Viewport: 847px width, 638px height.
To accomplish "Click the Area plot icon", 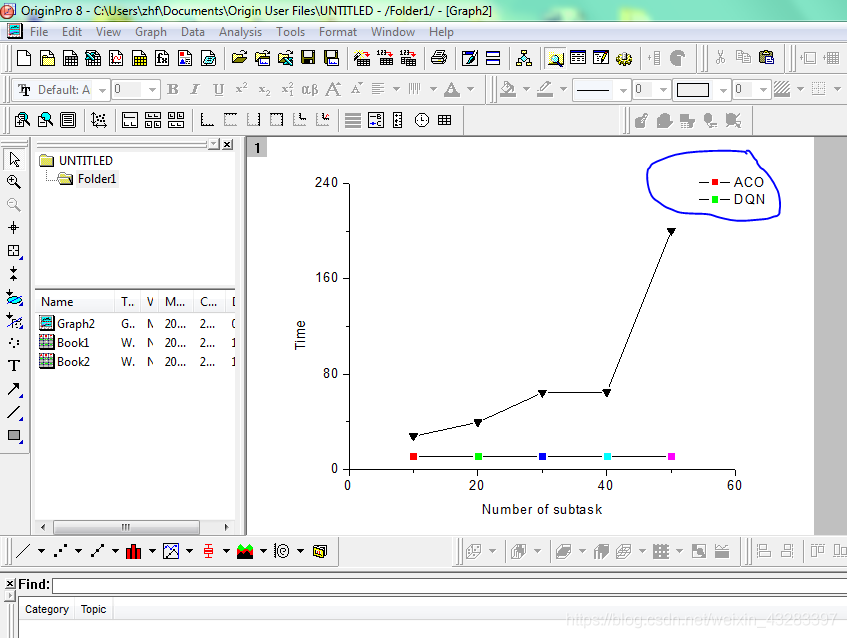I will tap(245, 551).
